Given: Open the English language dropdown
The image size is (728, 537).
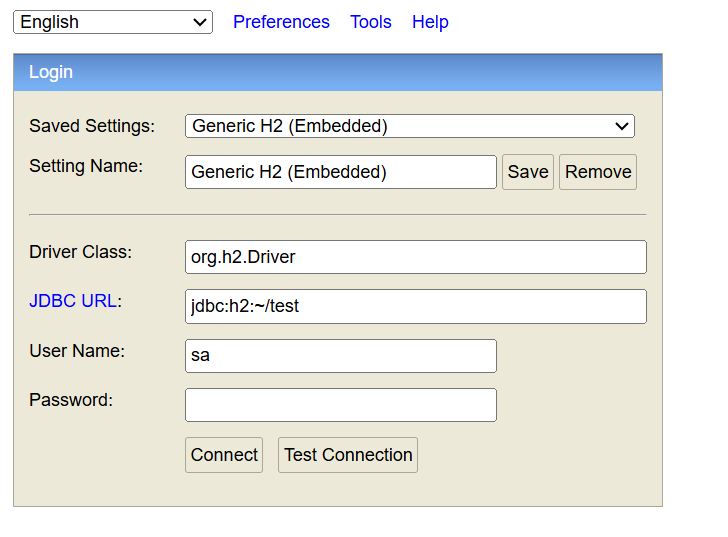Looking at the screenshot, I should (113, 22).
